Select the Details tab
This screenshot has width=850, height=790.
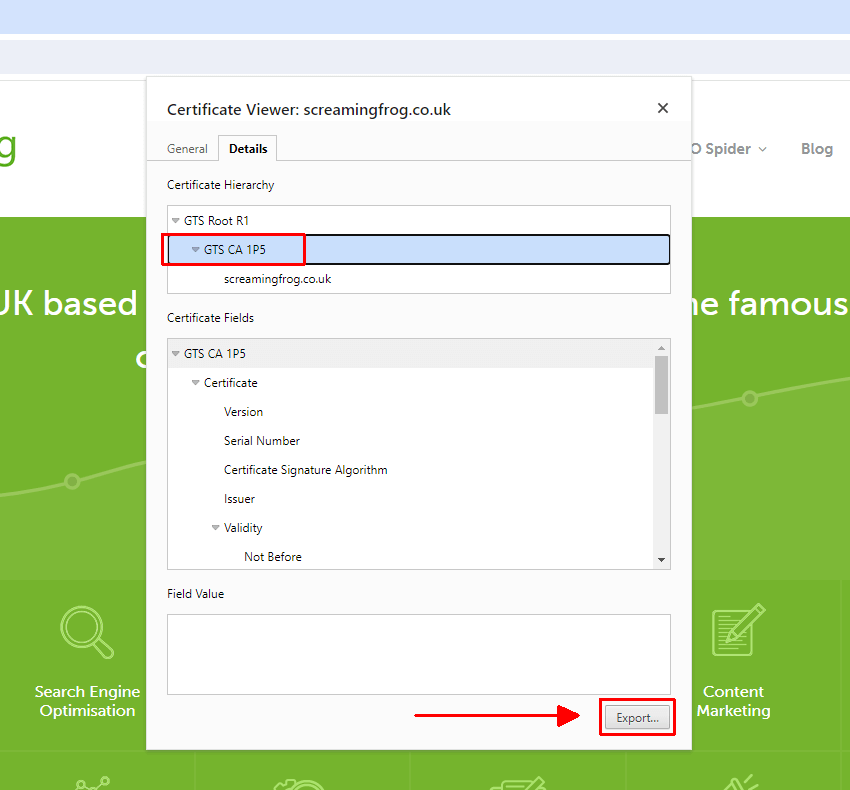click(x=247, y=147)
